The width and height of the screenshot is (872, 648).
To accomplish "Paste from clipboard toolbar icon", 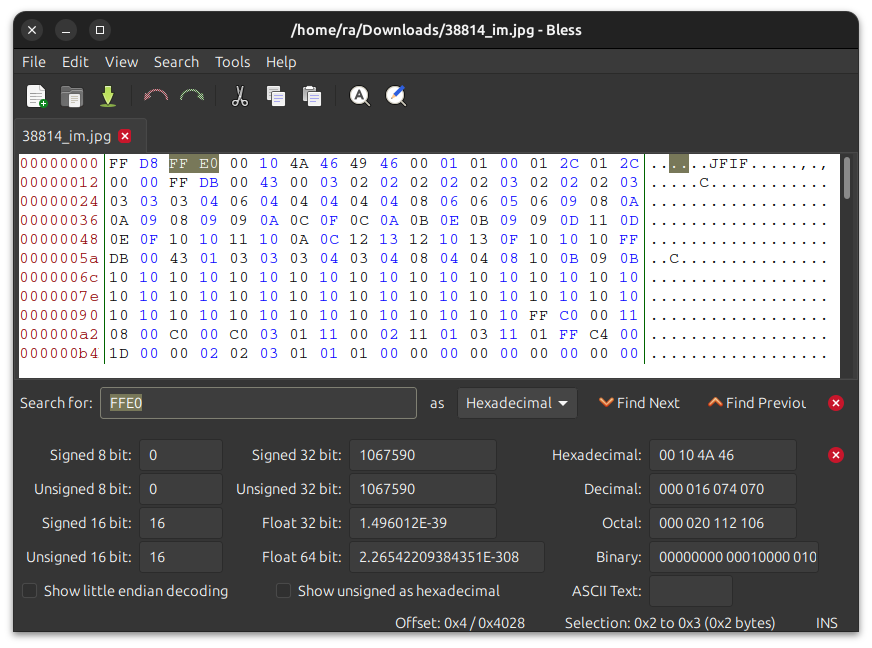I will 312,96.
